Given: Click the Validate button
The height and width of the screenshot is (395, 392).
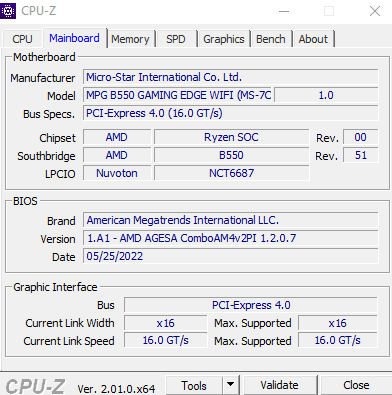Looking at the screenshot, I should [280, 386].
